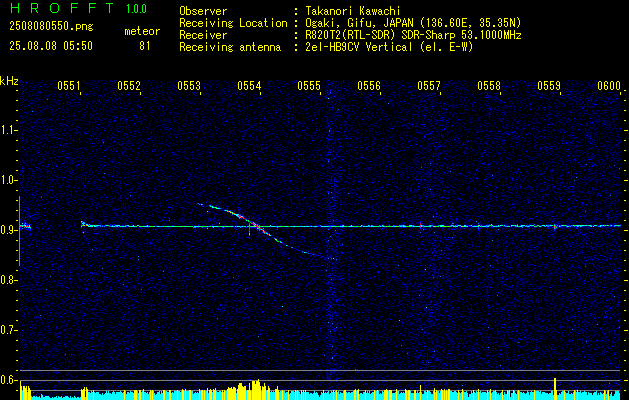This screenshot has height=400, width=629.
Task: Click the 0555 time marker
Action: click(309, 85)
